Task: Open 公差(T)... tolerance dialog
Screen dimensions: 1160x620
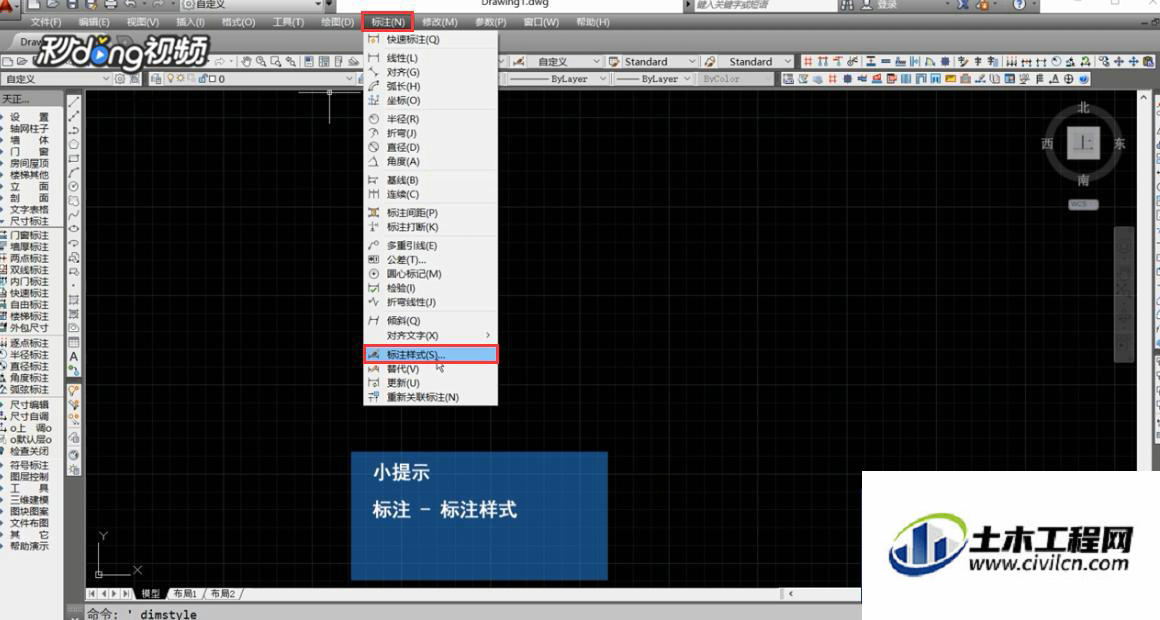Action: [431, 260]
